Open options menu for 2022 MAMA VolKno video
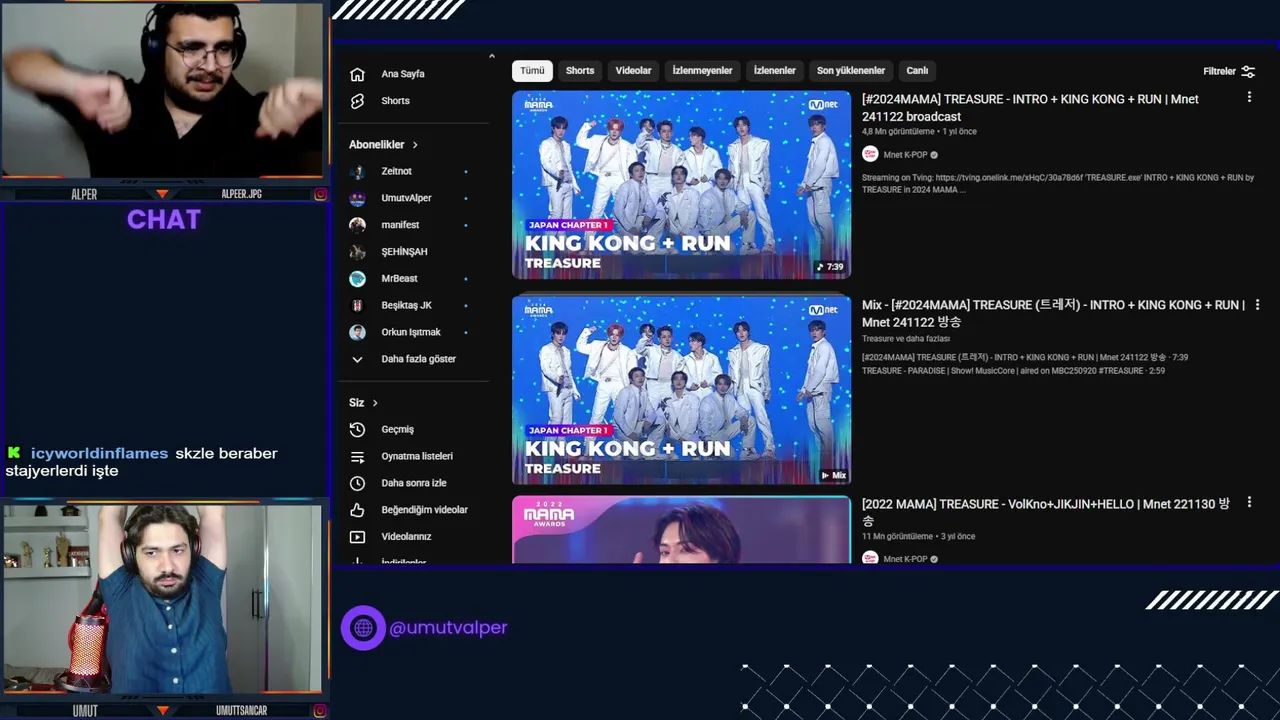 point(1249,502)
